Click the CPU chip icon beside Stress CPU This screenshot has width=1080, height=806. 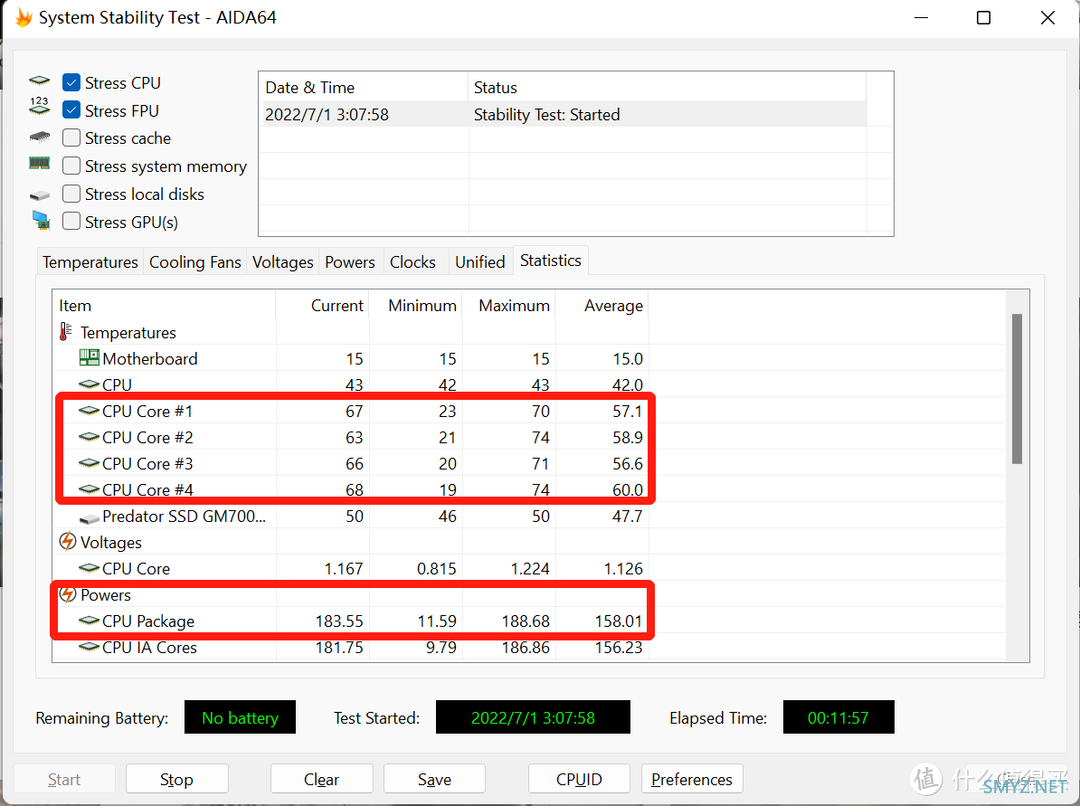(39, 81)
